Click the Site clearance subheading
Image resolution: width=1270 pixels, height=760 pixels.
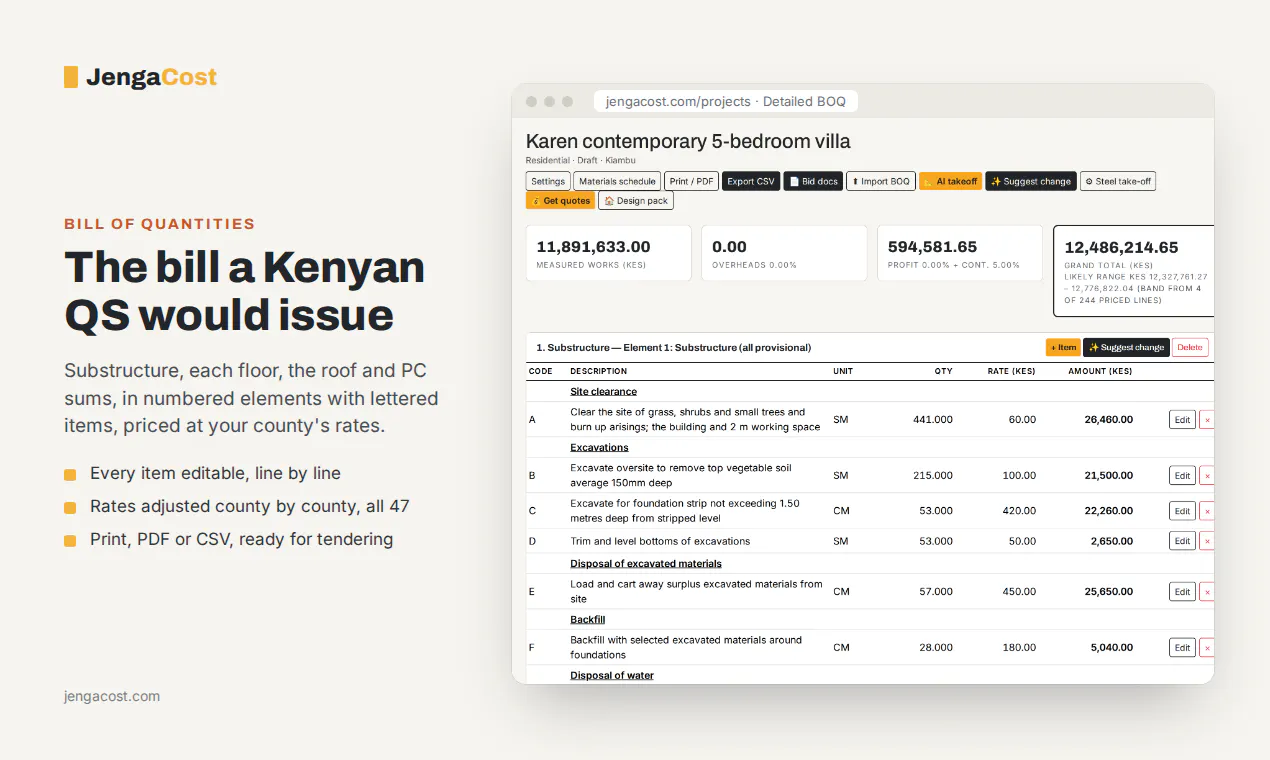[603, 391]
